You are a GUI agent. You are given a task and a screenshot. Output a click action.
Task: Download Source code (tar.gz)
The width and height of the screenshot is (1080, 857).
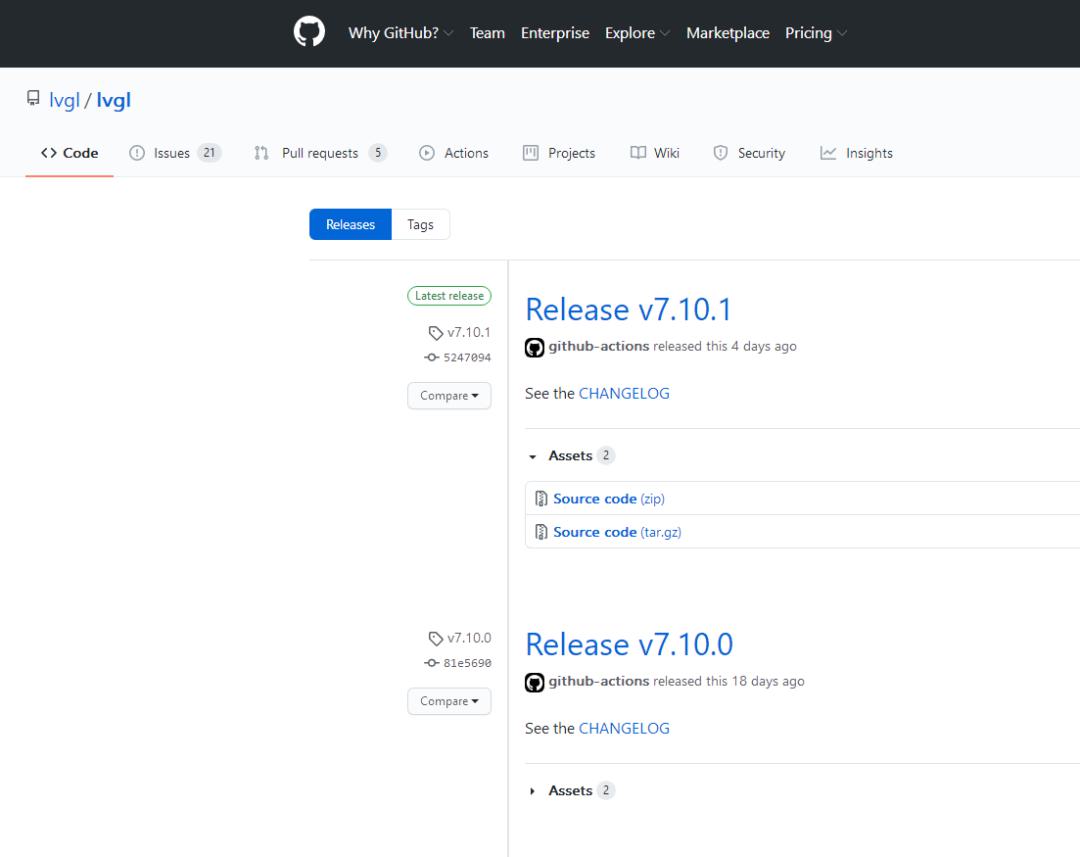coord(617,532)
